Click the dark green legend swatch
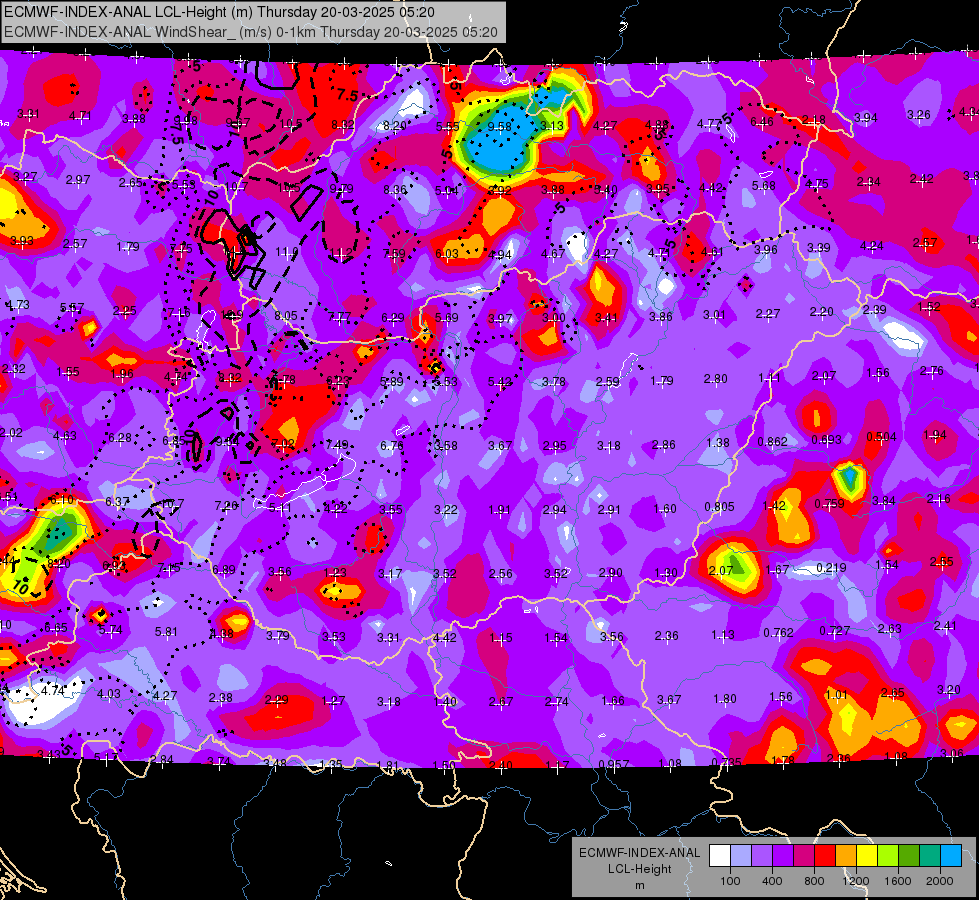The height and width of the screenshot is (900, 979). tap(909, 856)
